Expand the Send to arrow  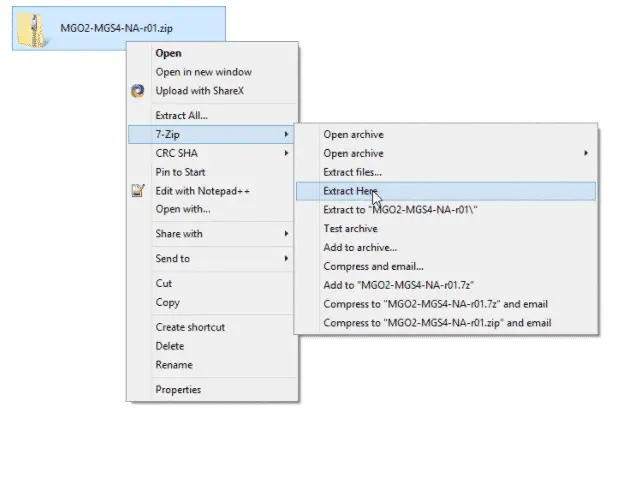pos(286,258)
